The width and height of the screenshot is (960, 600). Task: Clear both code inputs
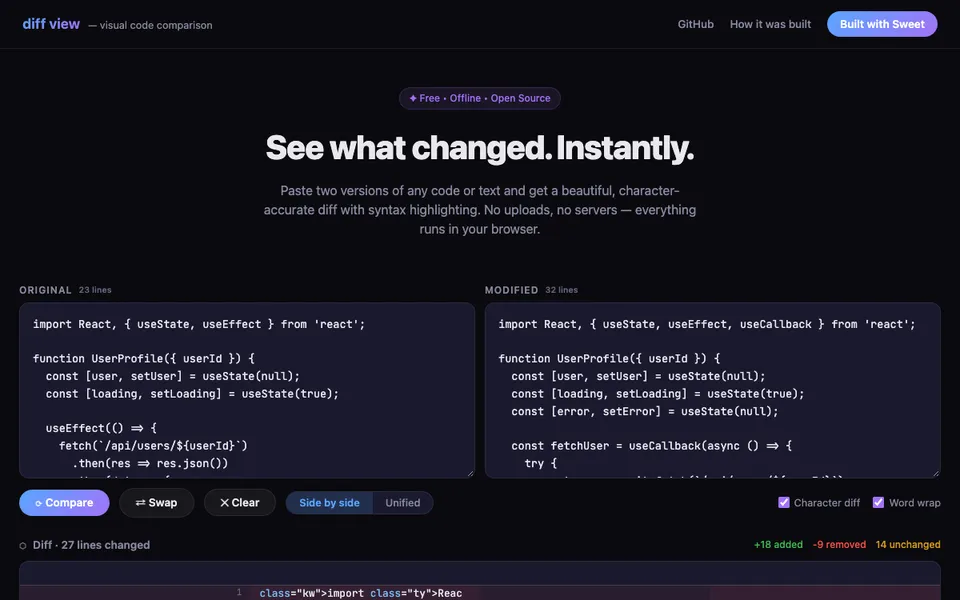pos(239,503)
